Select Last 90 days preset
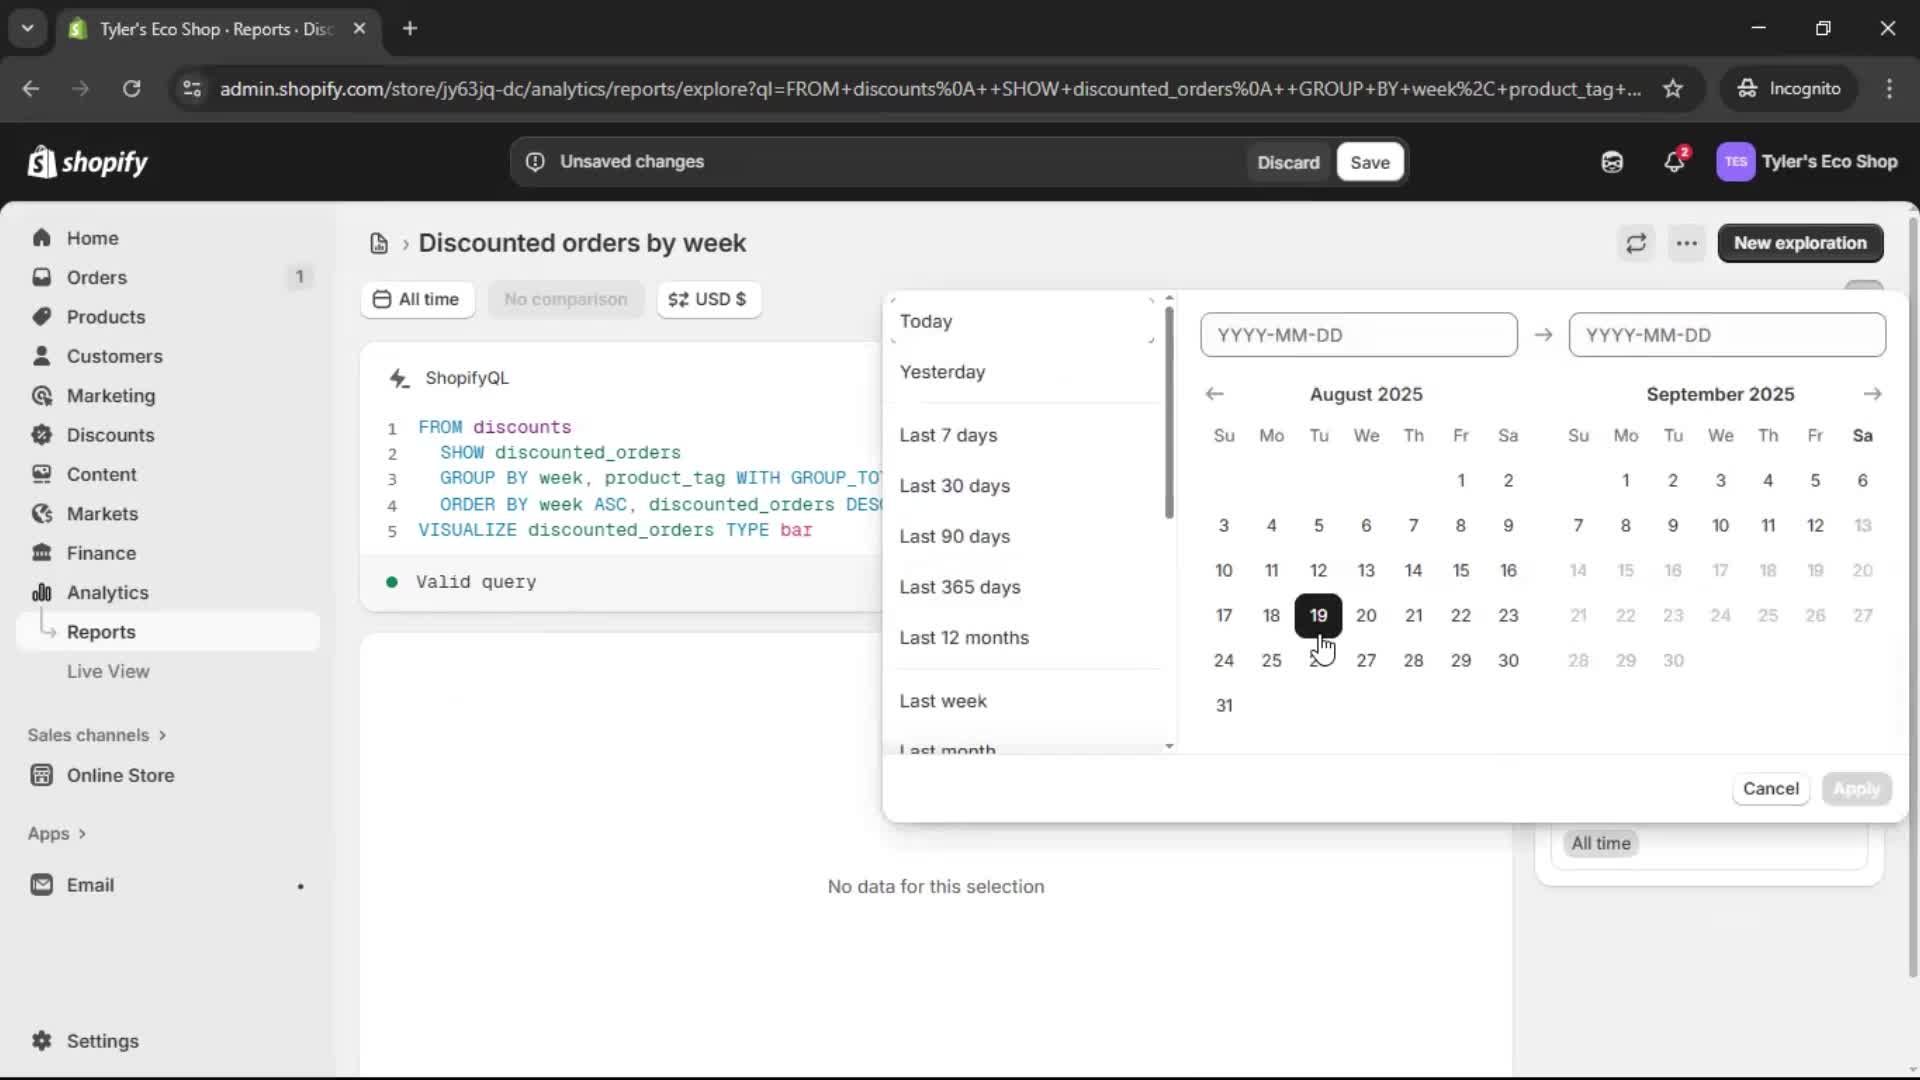 click(x=1023, y=537)
